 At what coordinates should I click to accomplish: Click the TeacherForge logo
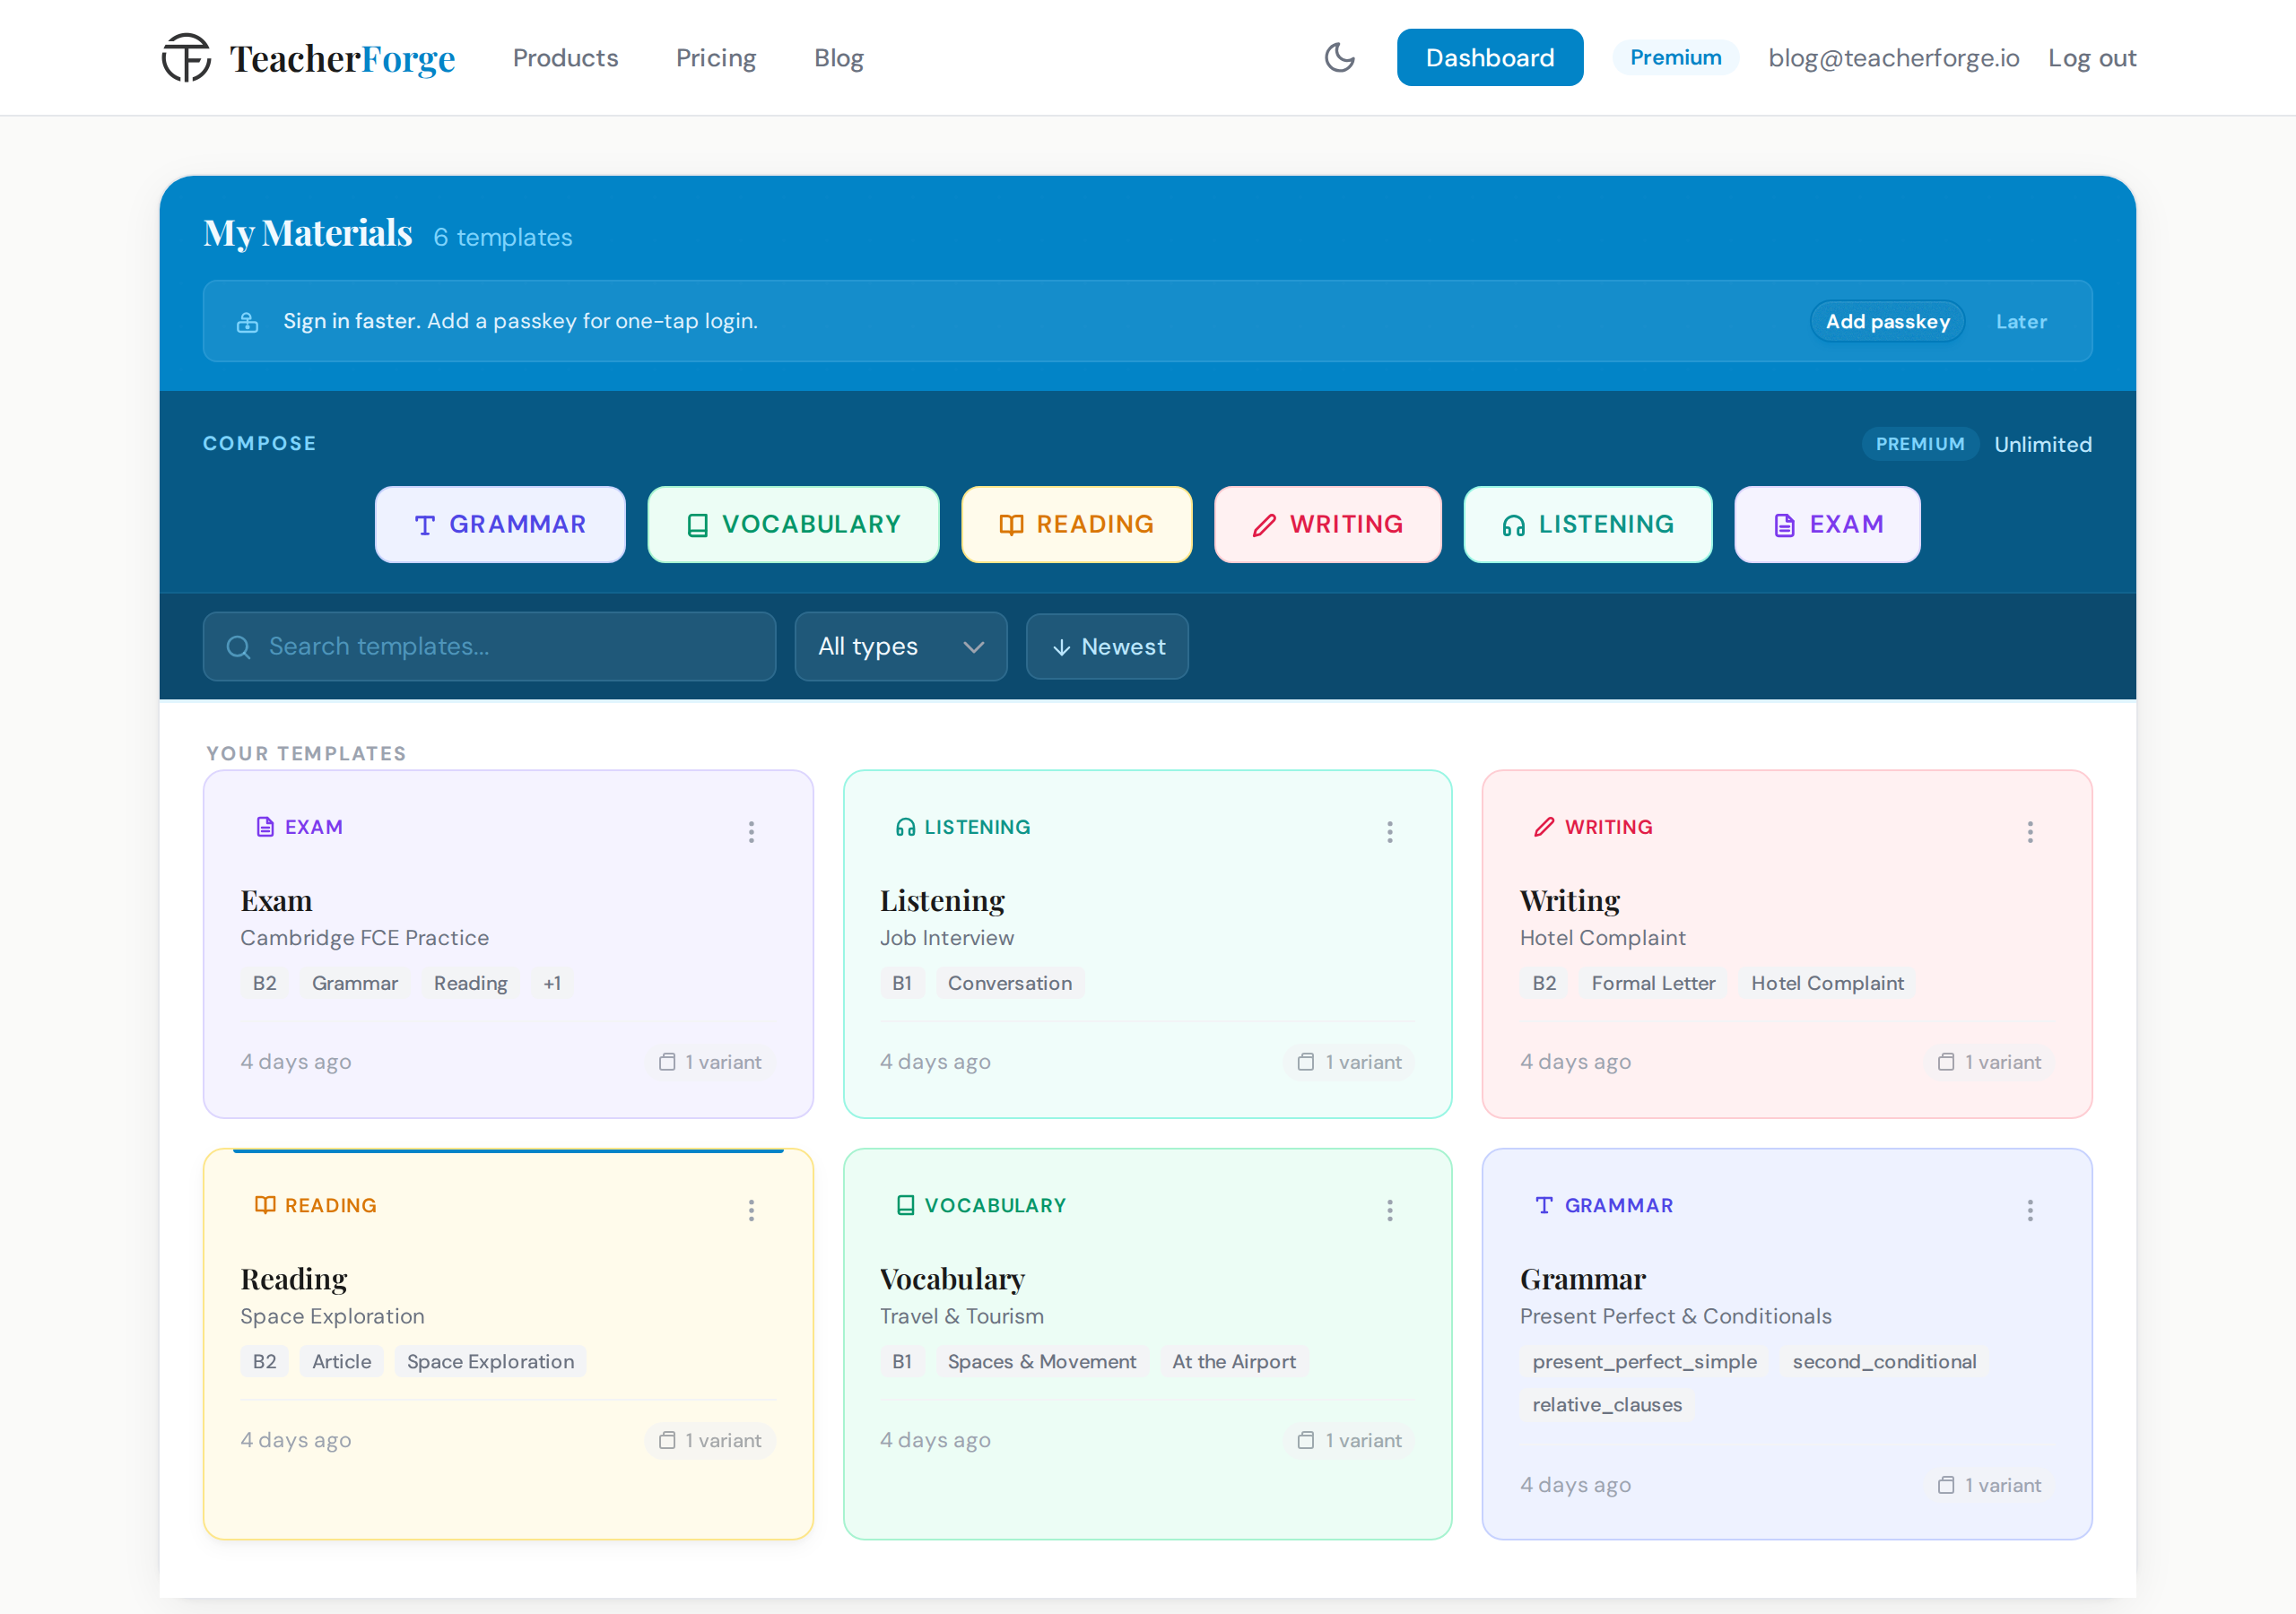tap(308, 57)
